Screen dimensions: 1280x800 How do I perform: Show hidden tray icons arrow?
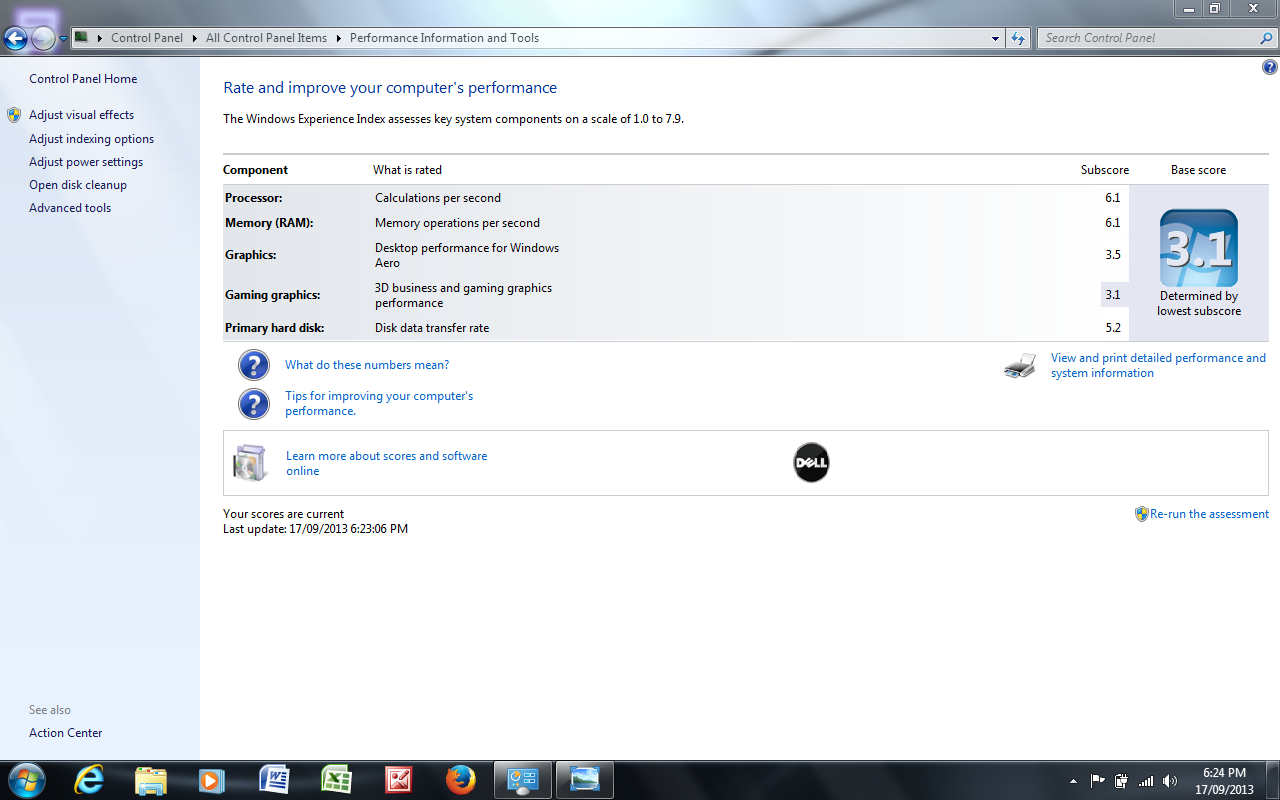tap(1073, 781)
